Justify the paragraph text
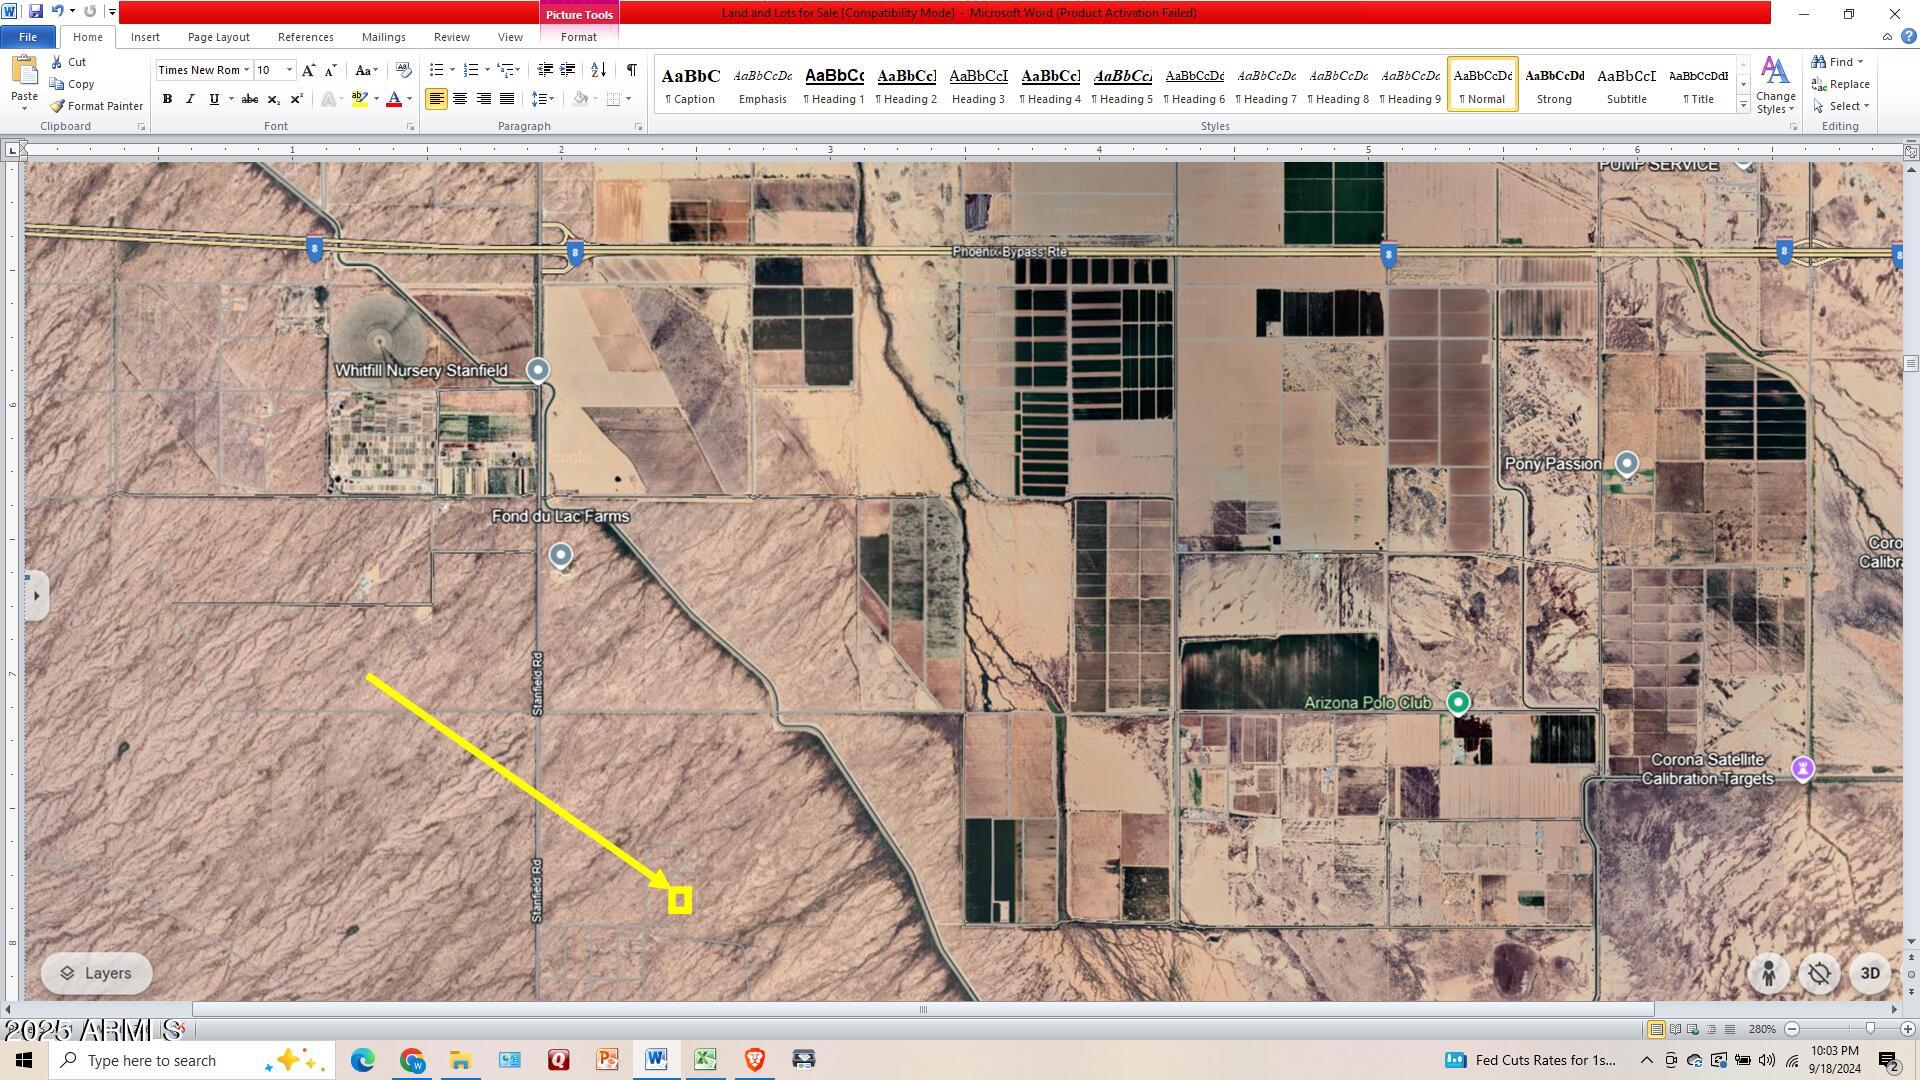The image size is (1920, 1080). 507,99
